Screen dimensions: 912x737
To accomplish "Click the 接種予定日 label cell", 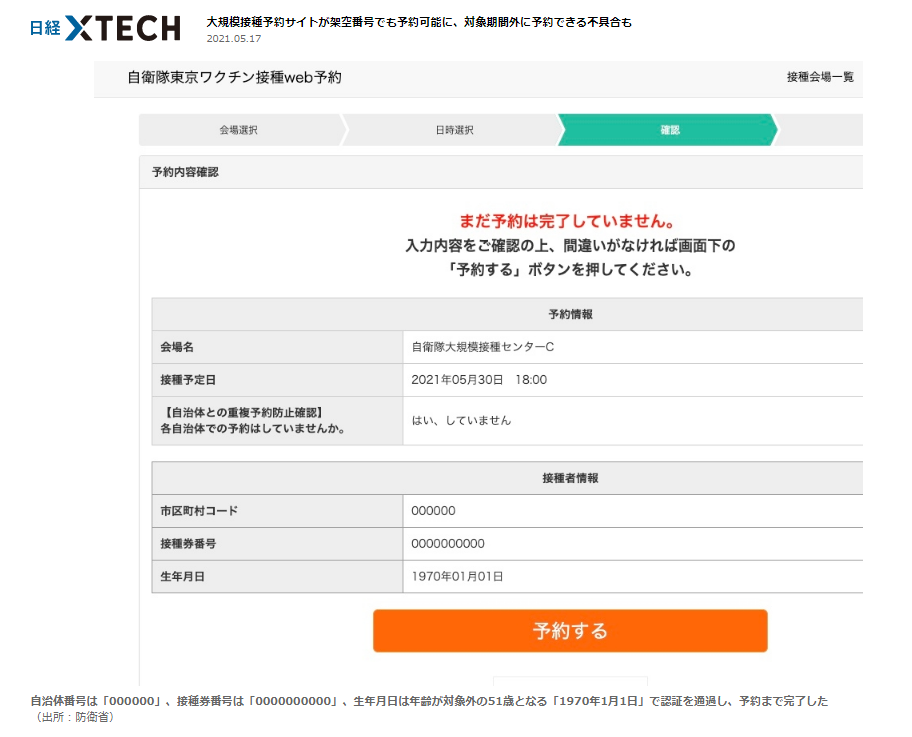I will pyautogui.click(x=277, y=380).
